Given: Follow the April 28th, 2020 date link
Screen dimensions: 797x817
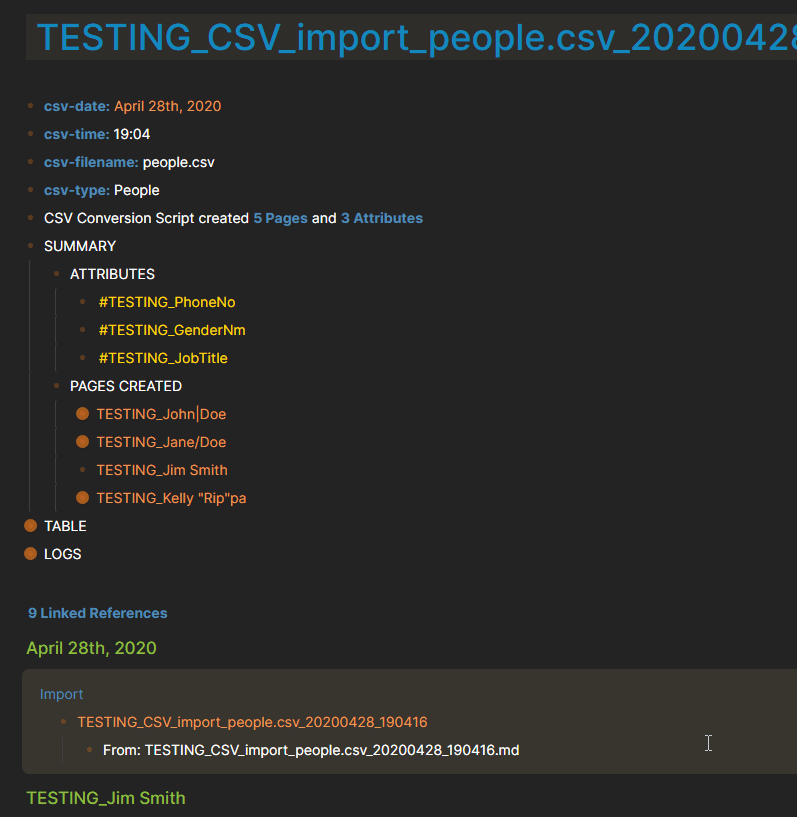Looking at the screenshot, I should (x=167, y=106).
